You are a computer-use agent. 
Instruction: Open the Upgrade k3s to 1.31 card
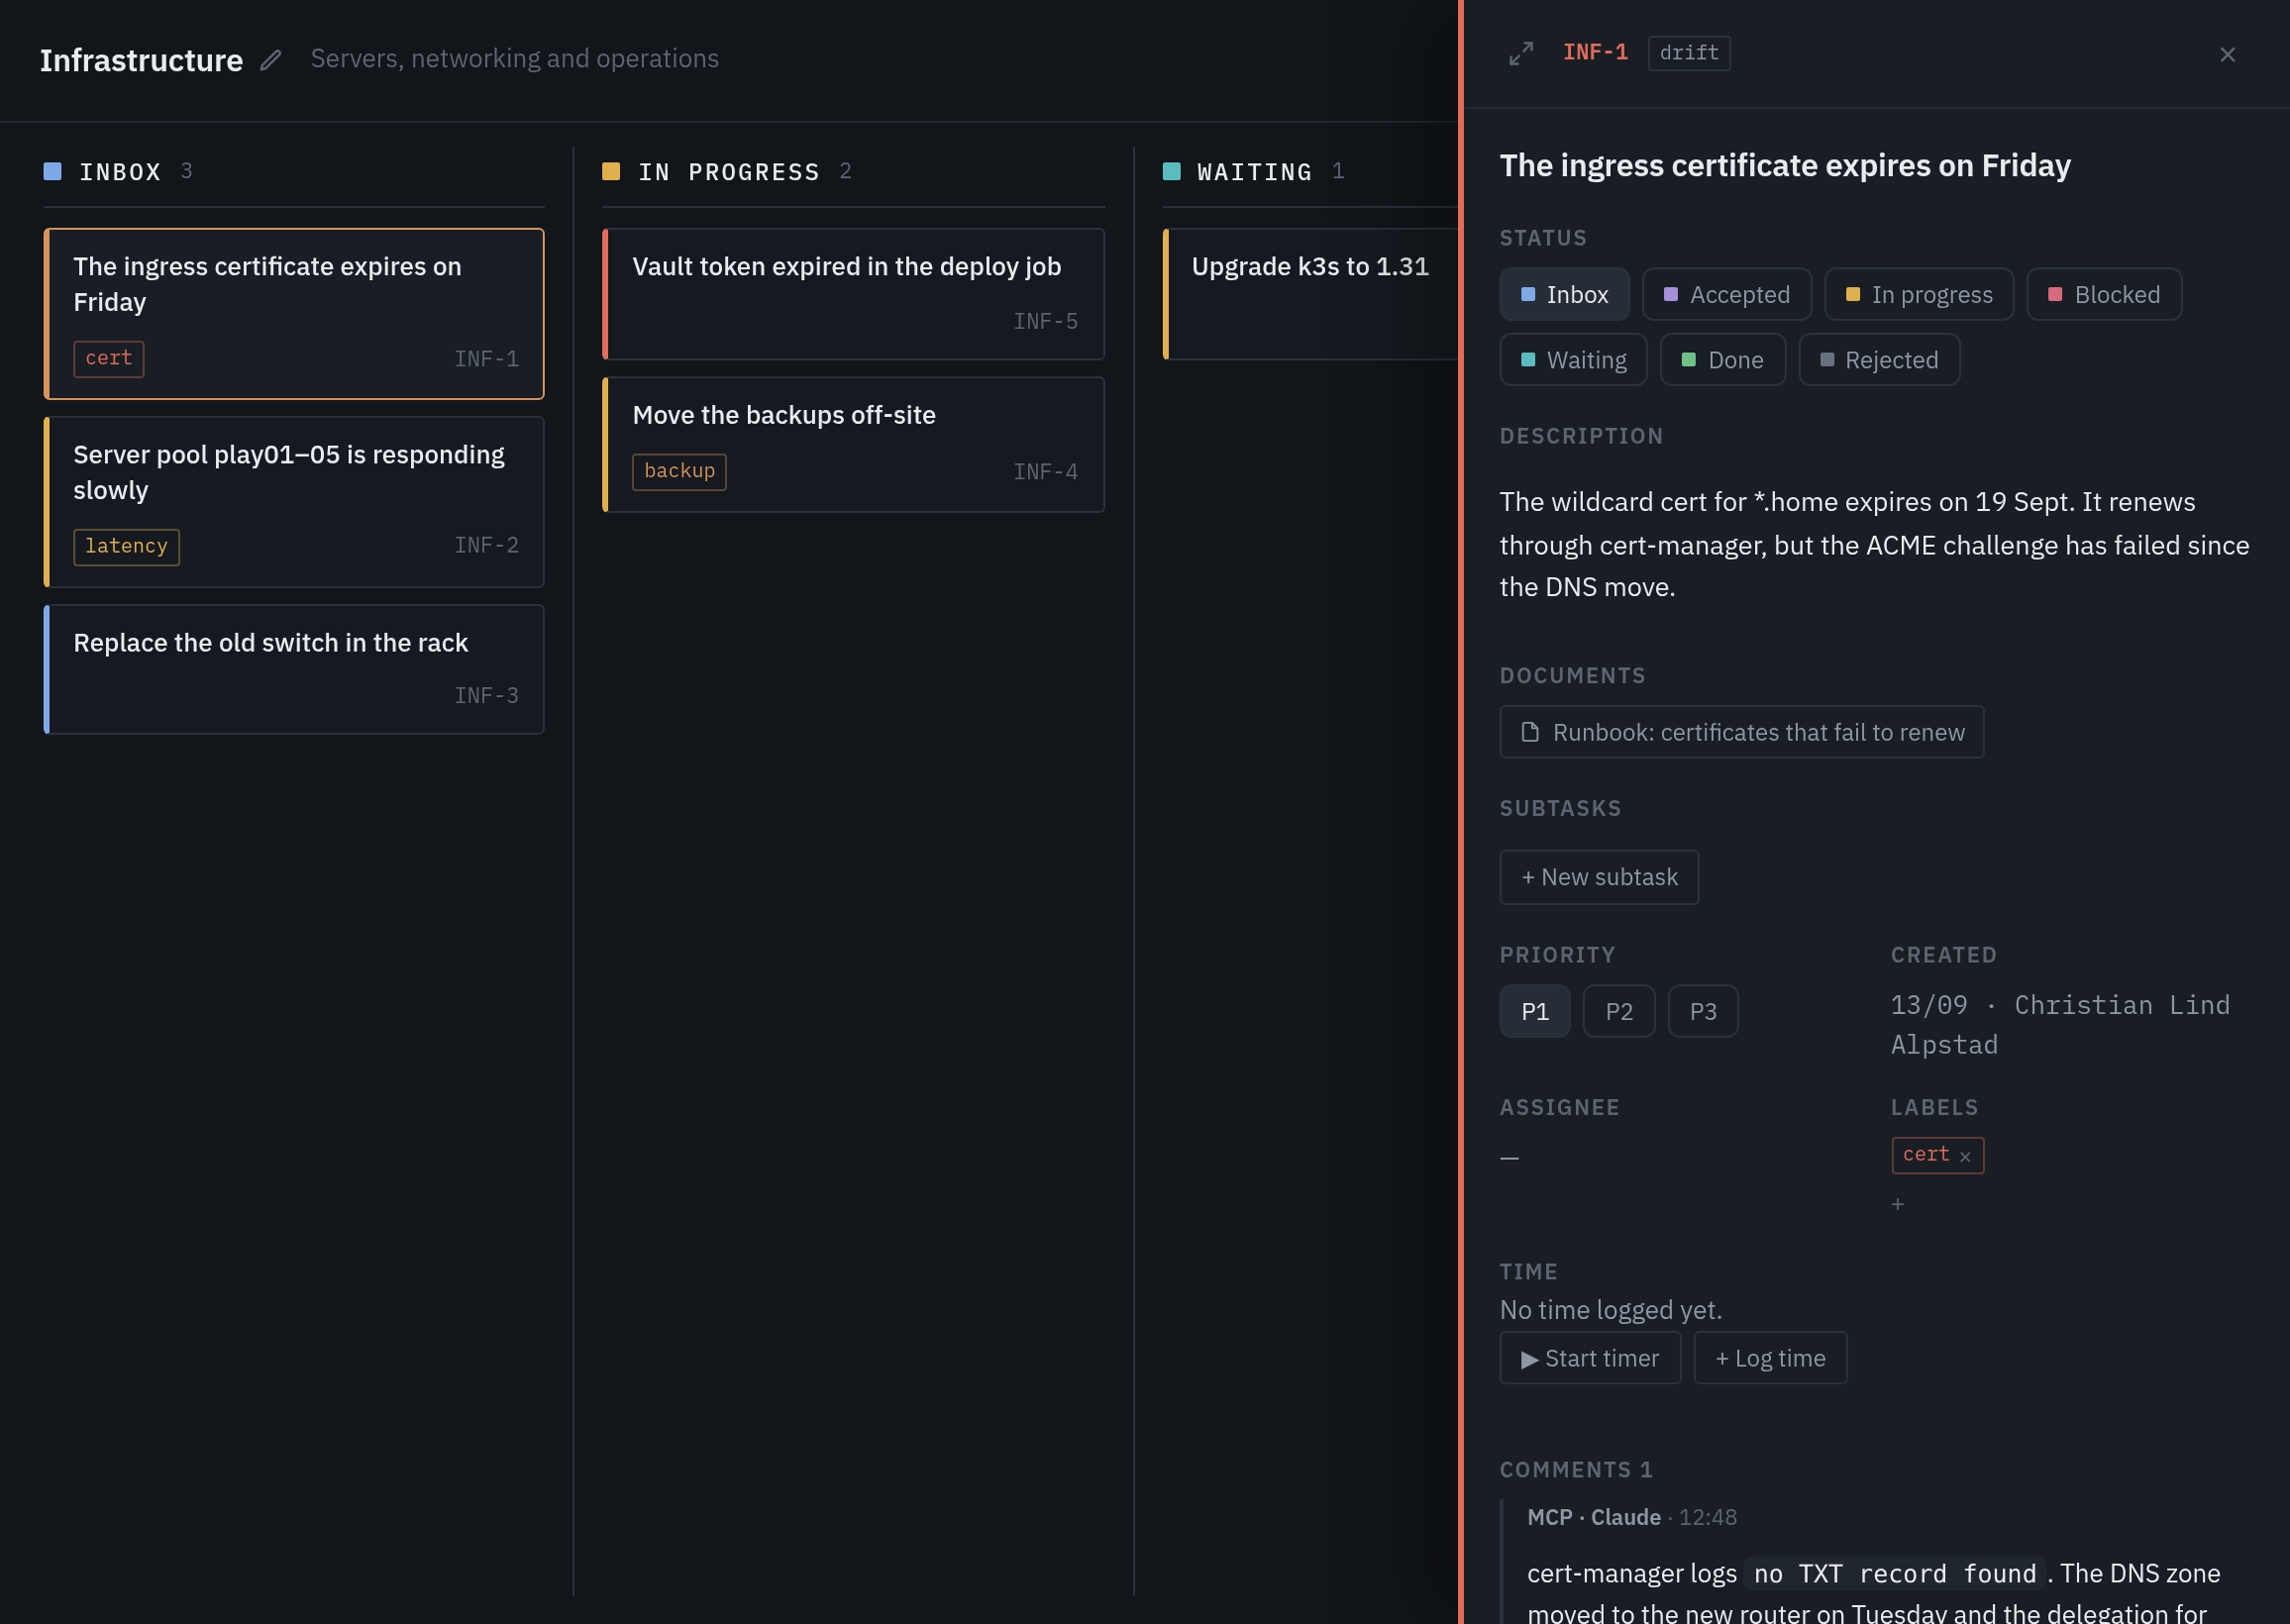pyautogui.click(x=1310, y=294)
